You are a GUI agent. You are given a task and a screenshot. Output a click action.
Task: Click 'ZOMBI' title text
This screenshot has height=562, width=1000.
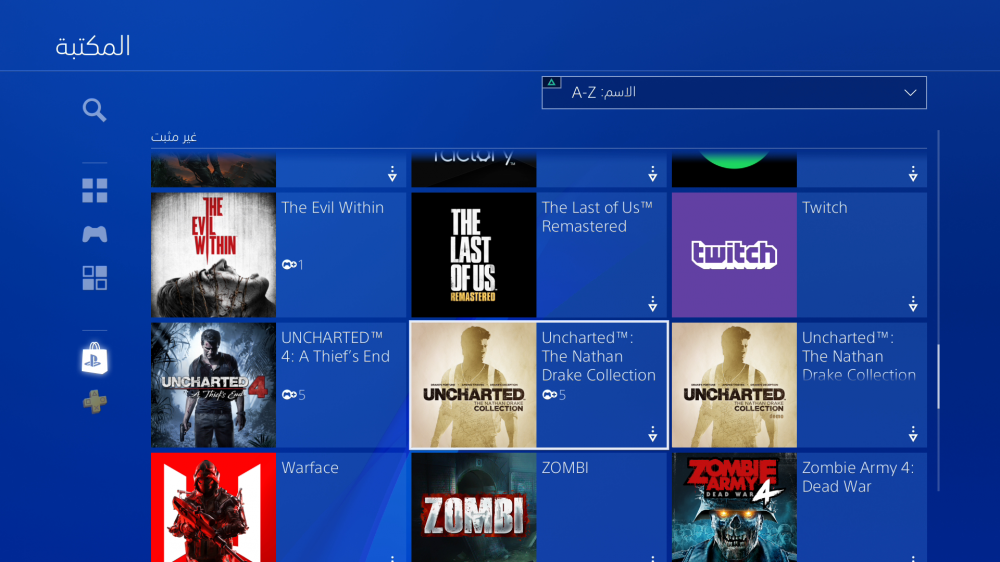click(565, 468)
